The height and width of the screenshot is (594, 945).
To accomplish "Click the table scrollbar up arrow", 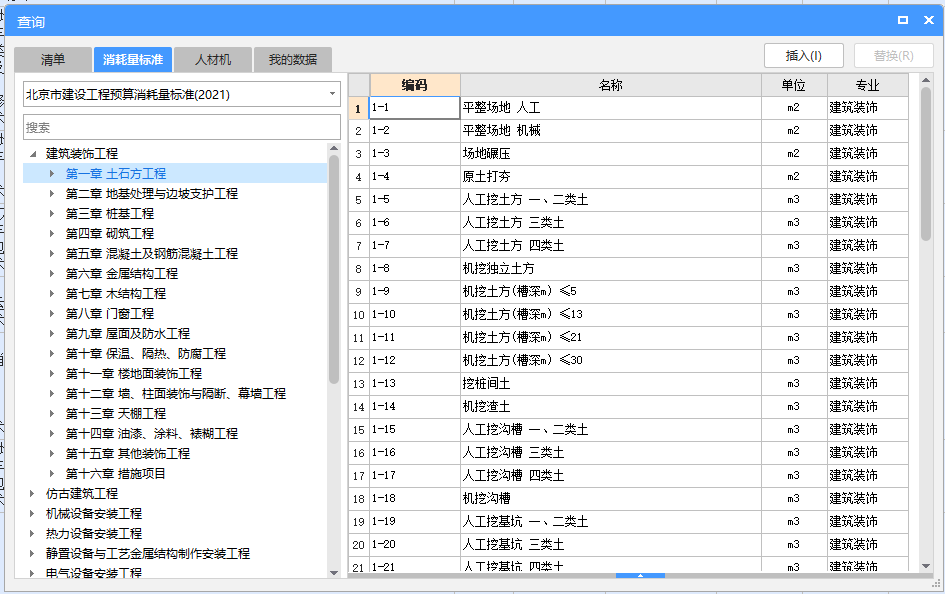I will pyautogui.click(x=926, y=80).
